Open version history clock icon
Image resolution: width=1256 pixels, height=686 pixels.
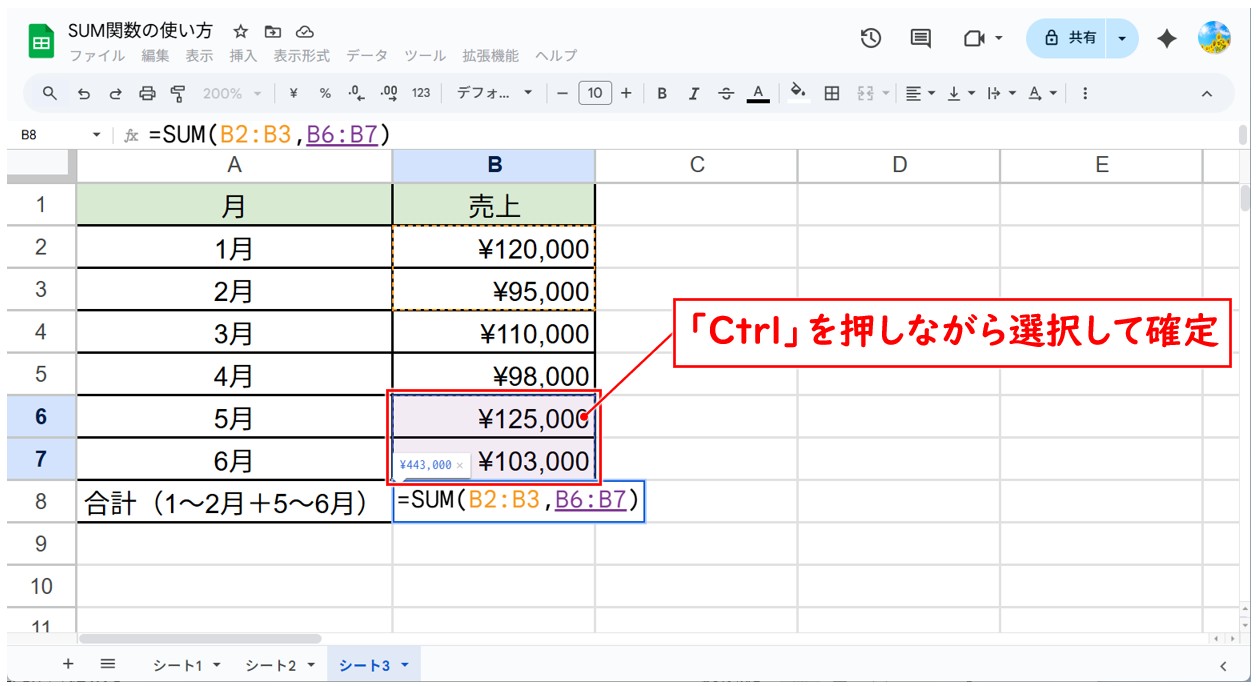point(871,38)
